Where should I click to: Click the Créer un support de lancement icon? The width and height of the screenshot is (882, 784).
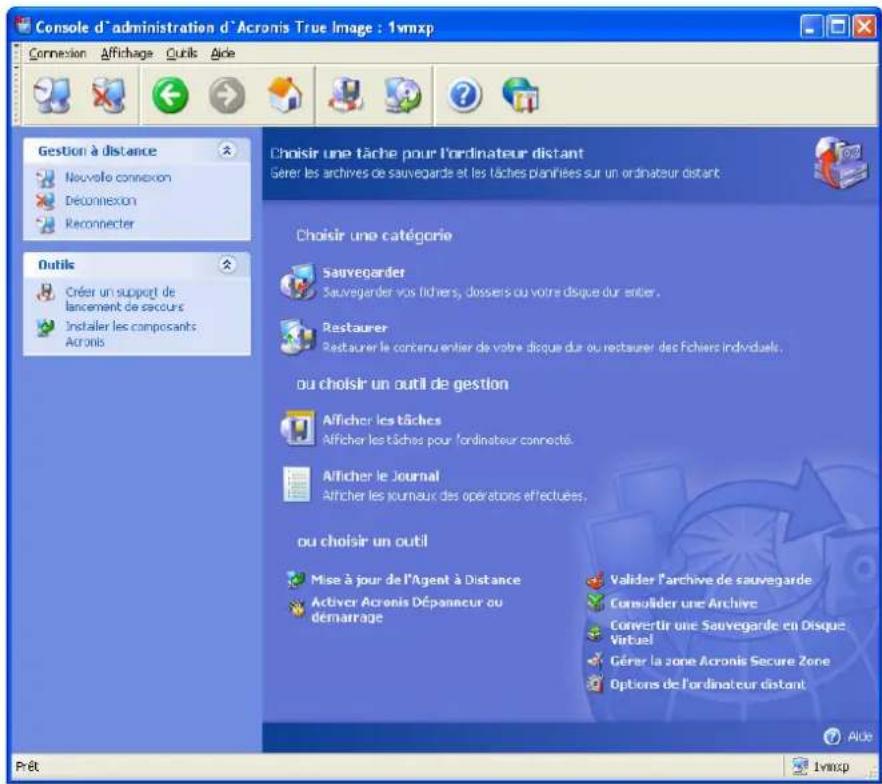pos(46,292)
